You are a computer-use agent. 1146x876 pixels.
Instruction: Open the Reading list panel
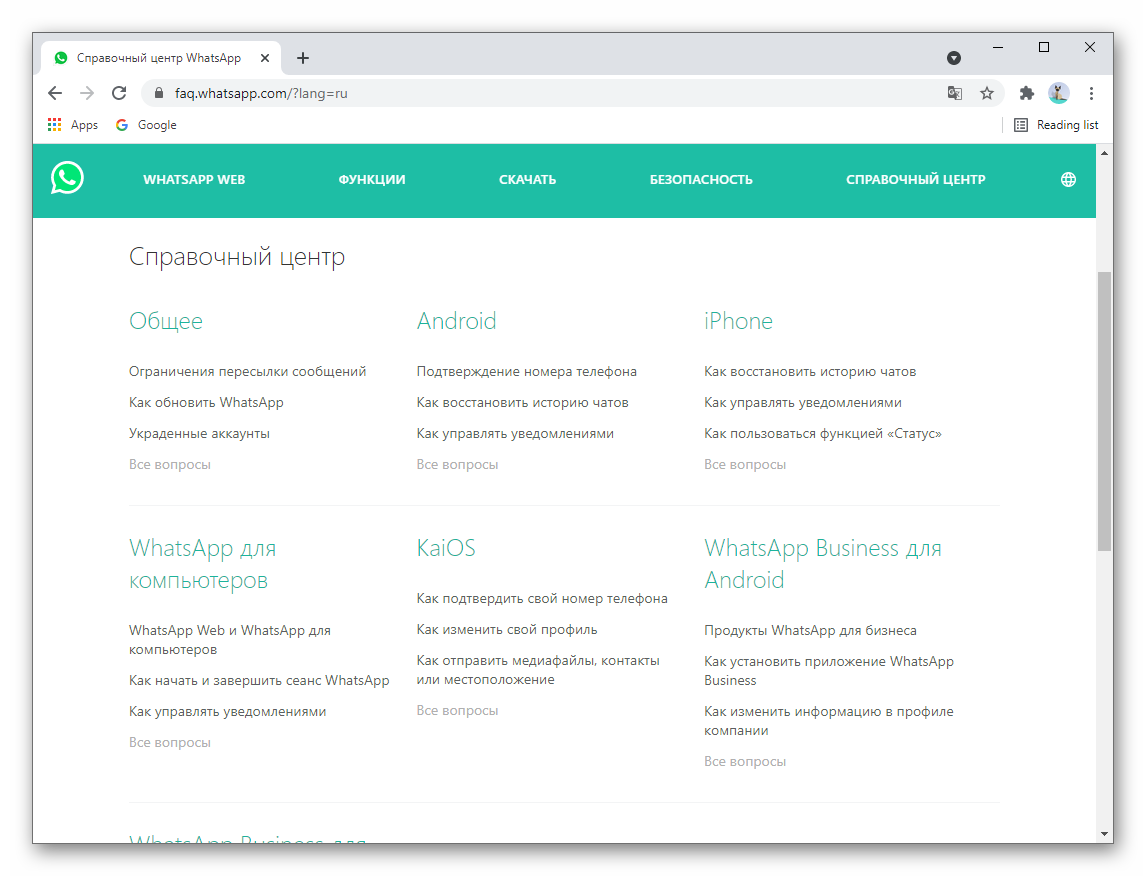pyautogui.click(x=1056, y=125)
